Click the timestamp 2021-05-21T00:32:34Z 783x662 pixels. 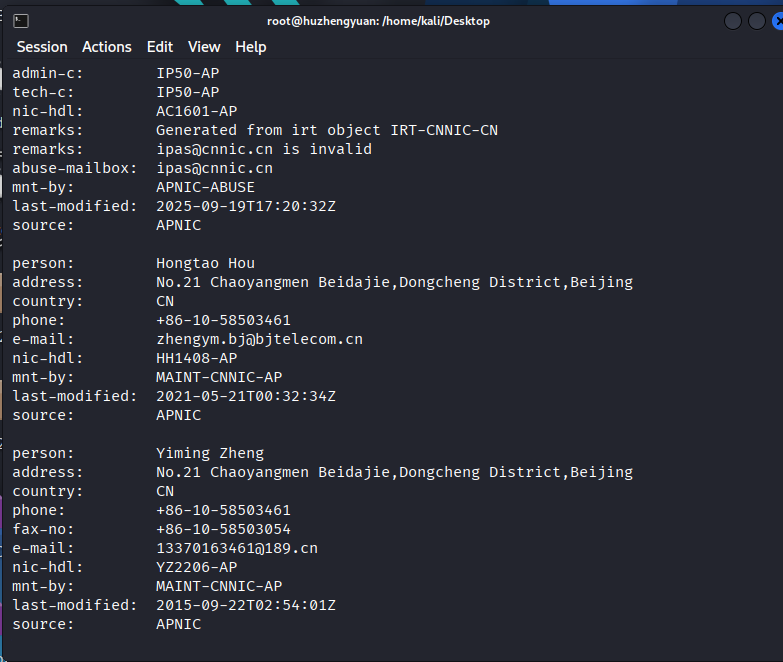246,396
